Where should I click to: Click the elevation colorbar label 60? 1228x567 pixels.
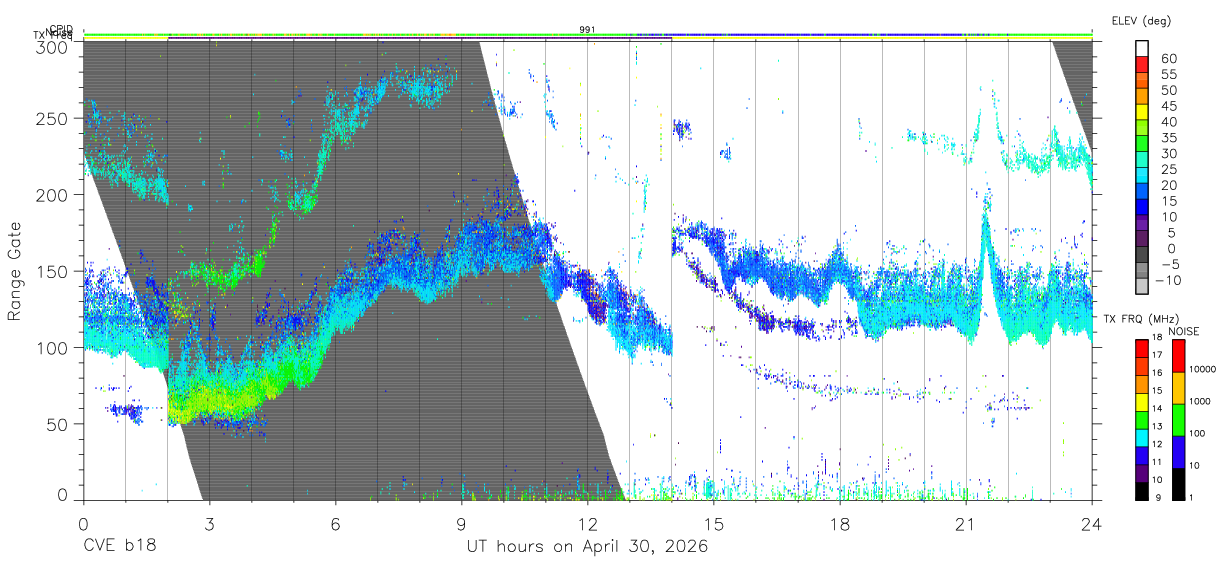pyautogui.click(x=1168, y=58)
